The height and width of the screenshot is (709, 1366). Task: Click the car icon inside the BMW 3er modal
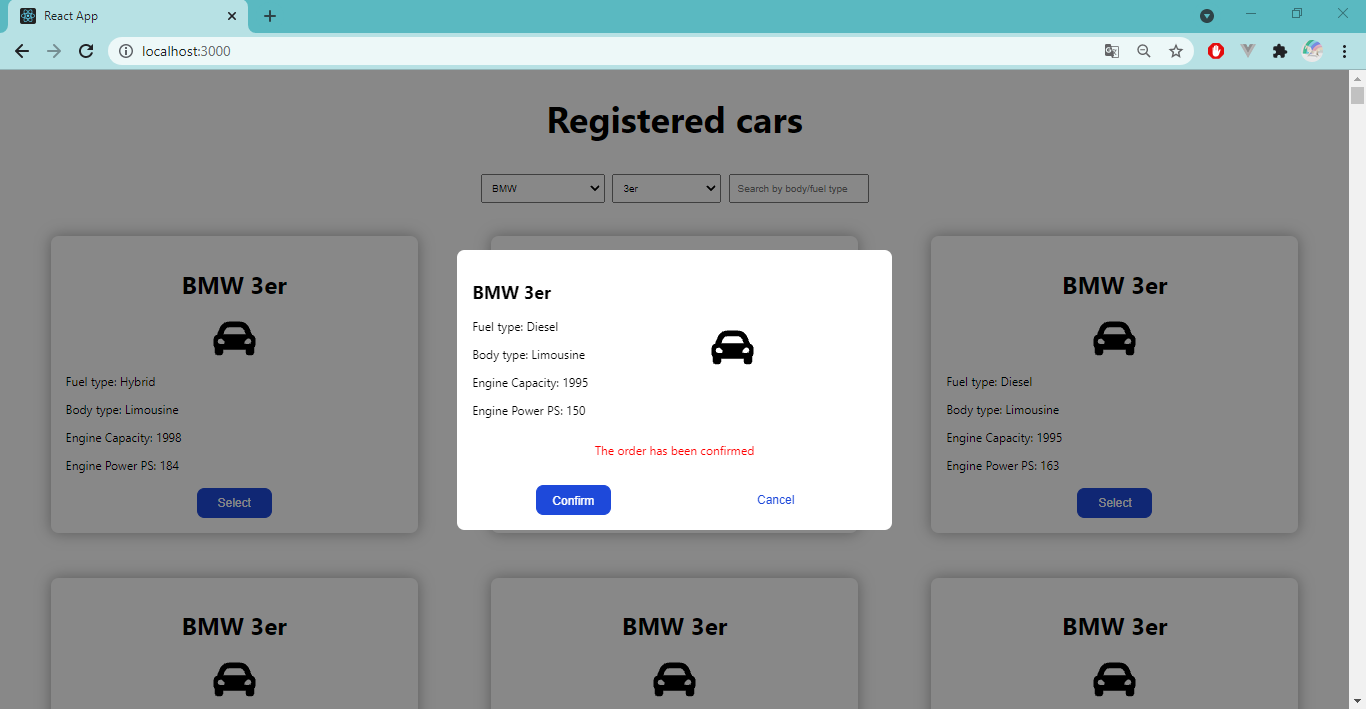[732, 347]
